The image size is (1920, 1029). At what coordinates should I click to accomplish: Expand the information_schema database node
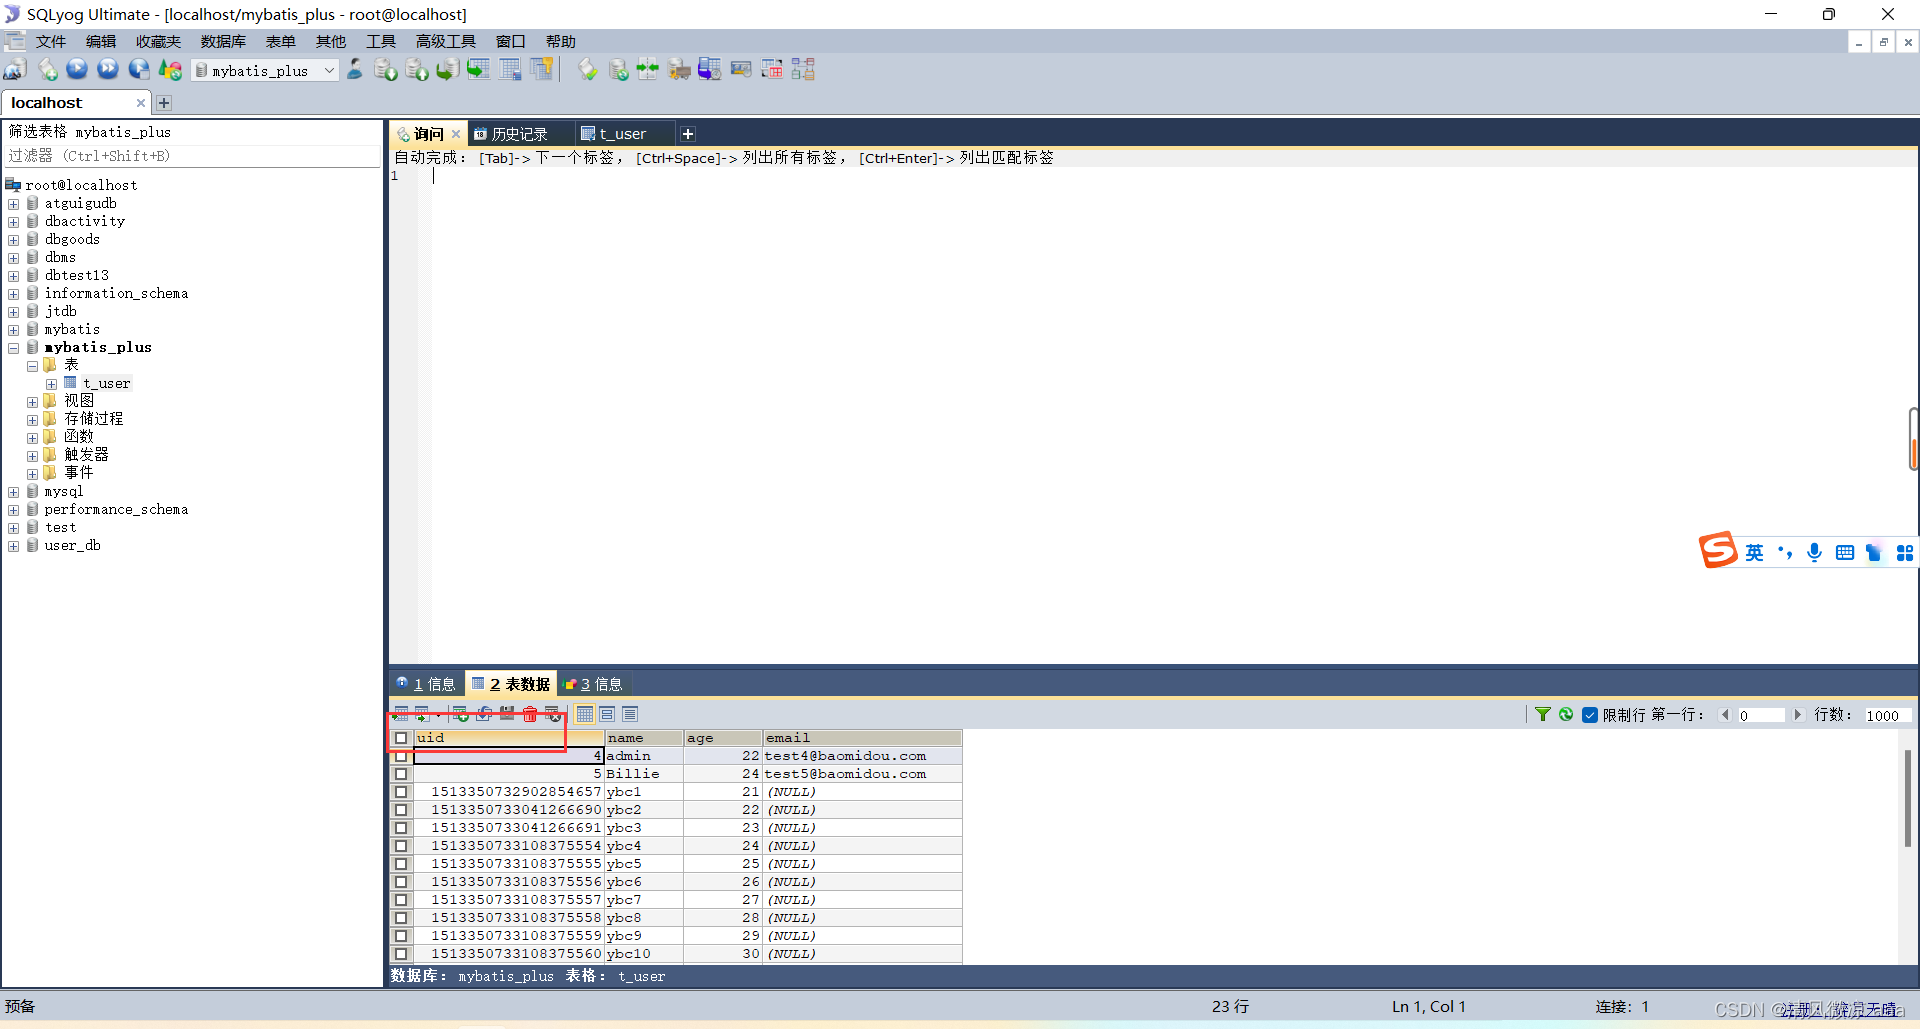[x=14, y=294]
